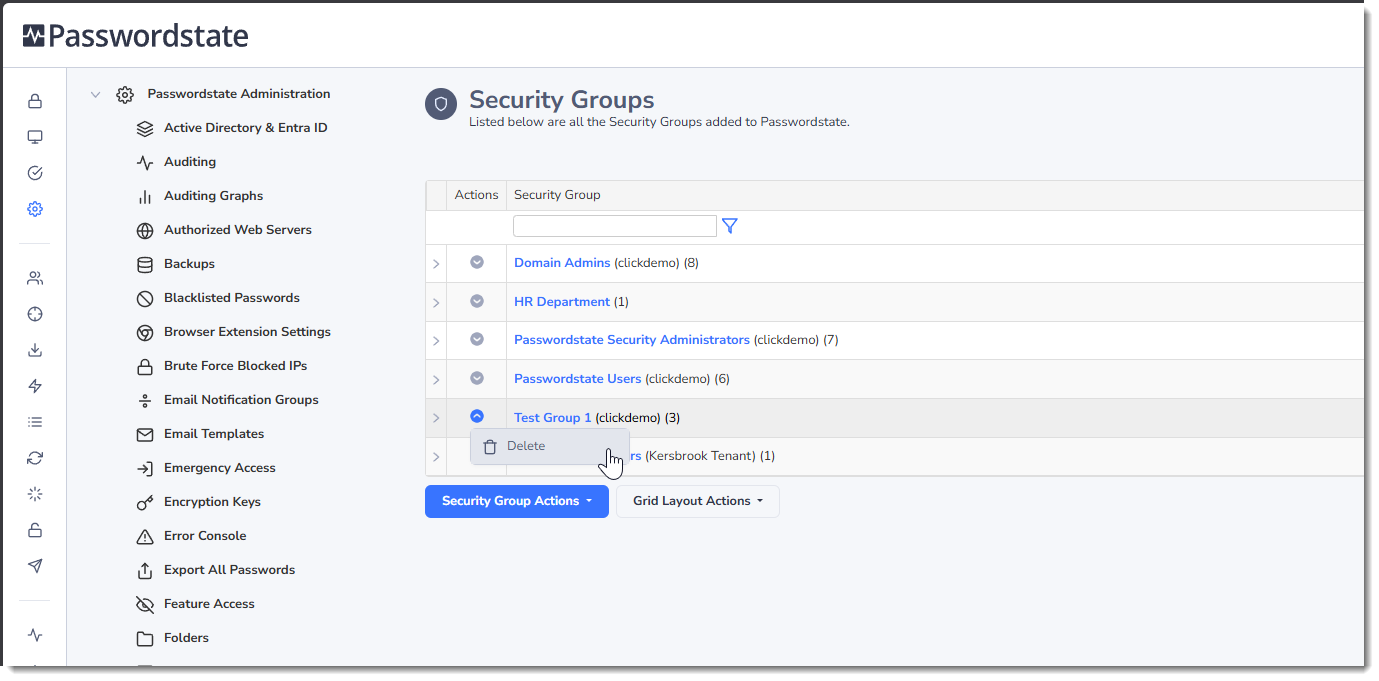Screen dimensions: 1379x681
Task: Click the database icon for Backups
Action: (x=145, y=264)
